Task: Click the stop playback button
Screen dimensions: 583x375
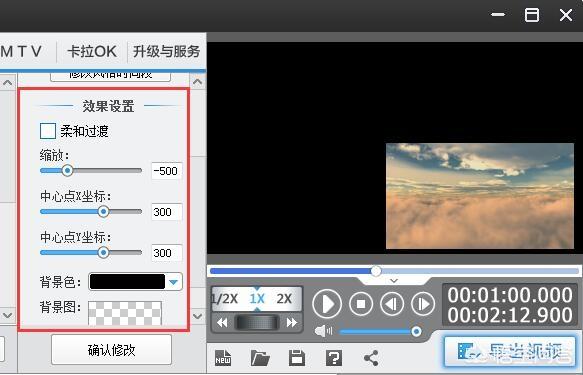Action: [x=361, y=304]
